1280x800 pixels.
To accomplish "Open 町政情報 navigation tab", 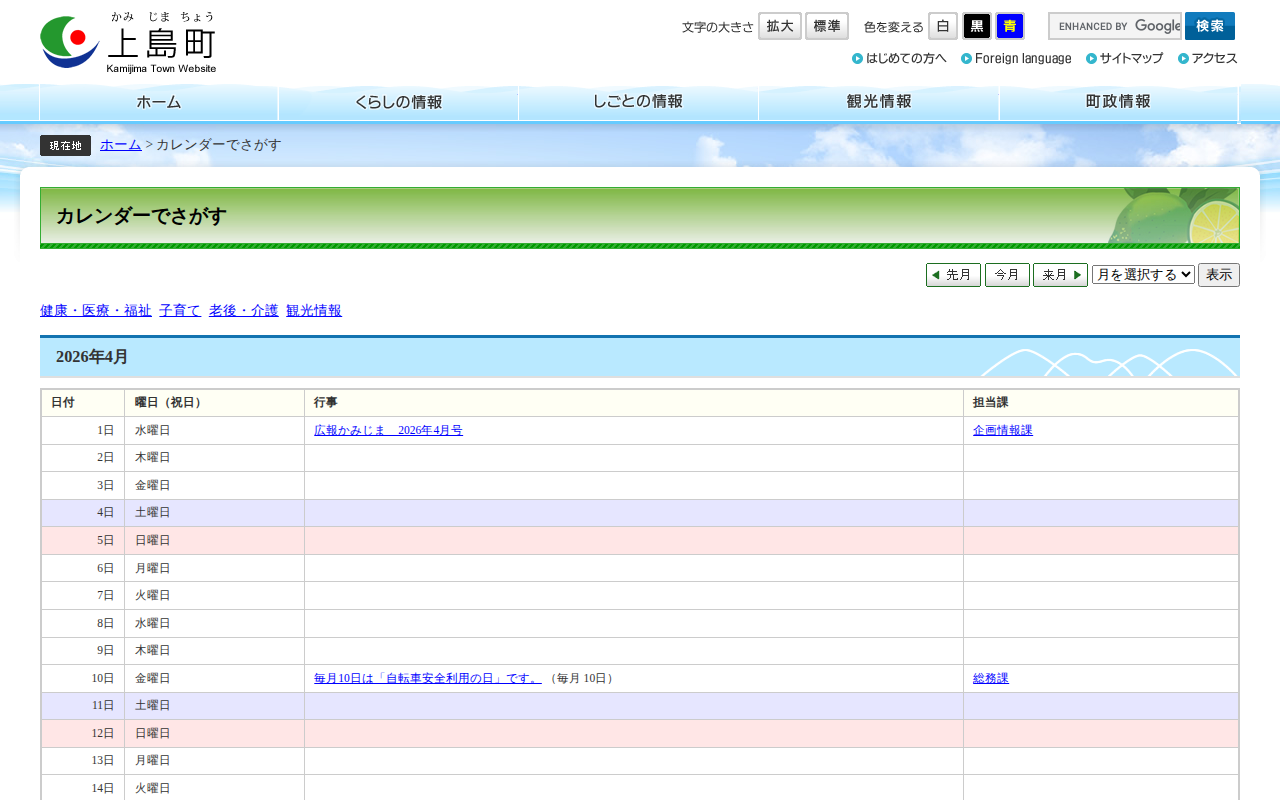I will tap(1119, 102).
